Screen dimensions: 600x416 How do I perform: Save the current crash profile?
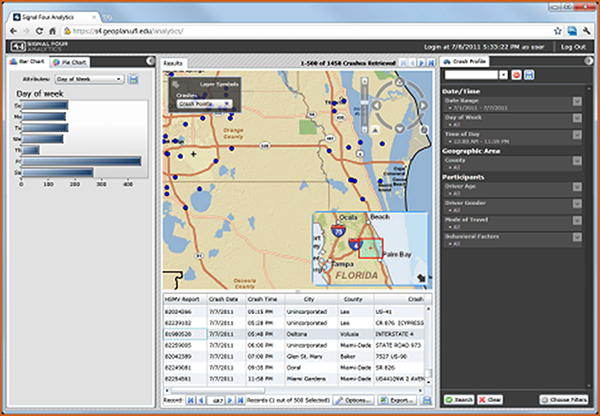(x=529, y=75)
